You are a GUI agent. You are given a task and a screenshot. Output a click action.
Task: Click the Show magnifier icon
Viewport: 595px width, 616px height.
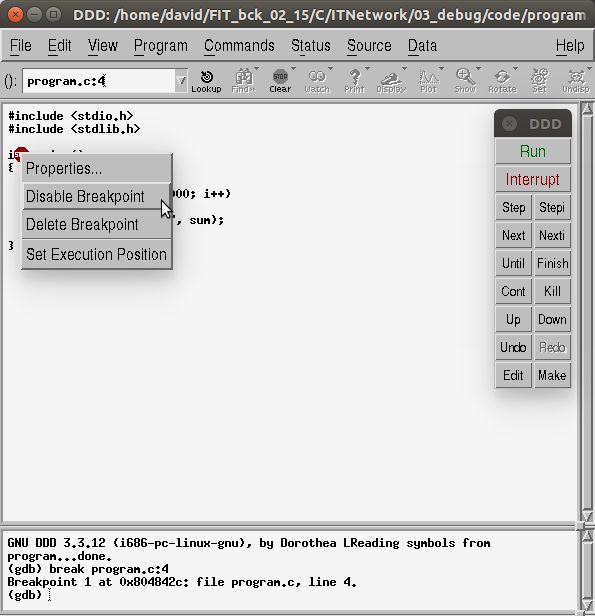pos(465,81)
